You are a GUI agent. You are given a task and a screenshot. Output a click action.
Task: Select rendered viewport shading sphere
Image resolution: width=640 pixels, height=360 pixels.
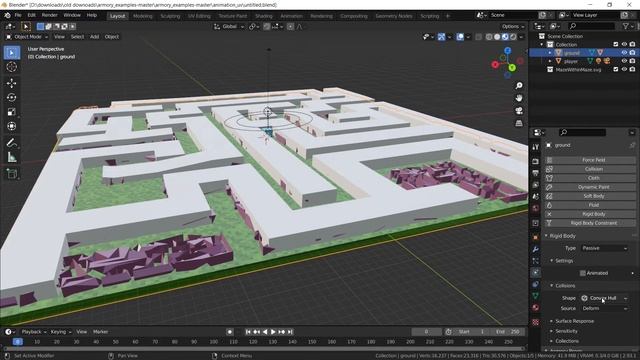click(x=513, y=37)
